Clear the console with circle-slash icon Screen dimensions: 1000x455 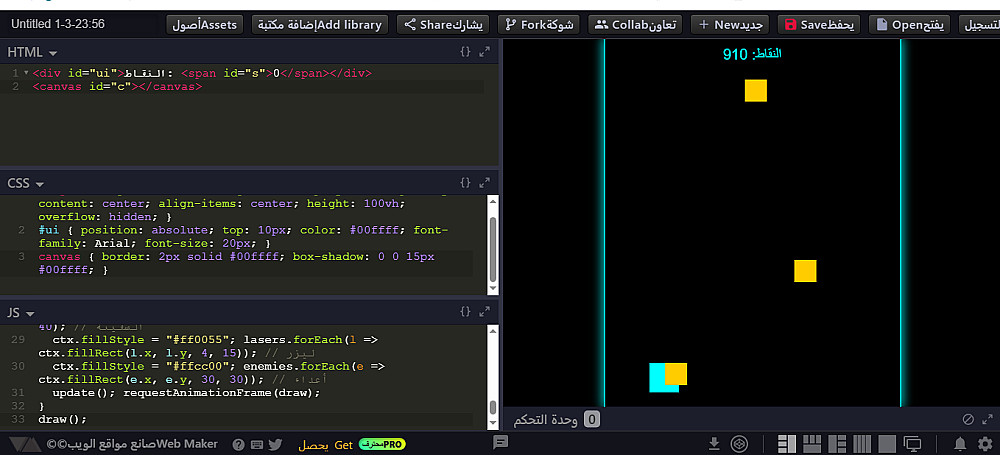[x=968, y=419]
